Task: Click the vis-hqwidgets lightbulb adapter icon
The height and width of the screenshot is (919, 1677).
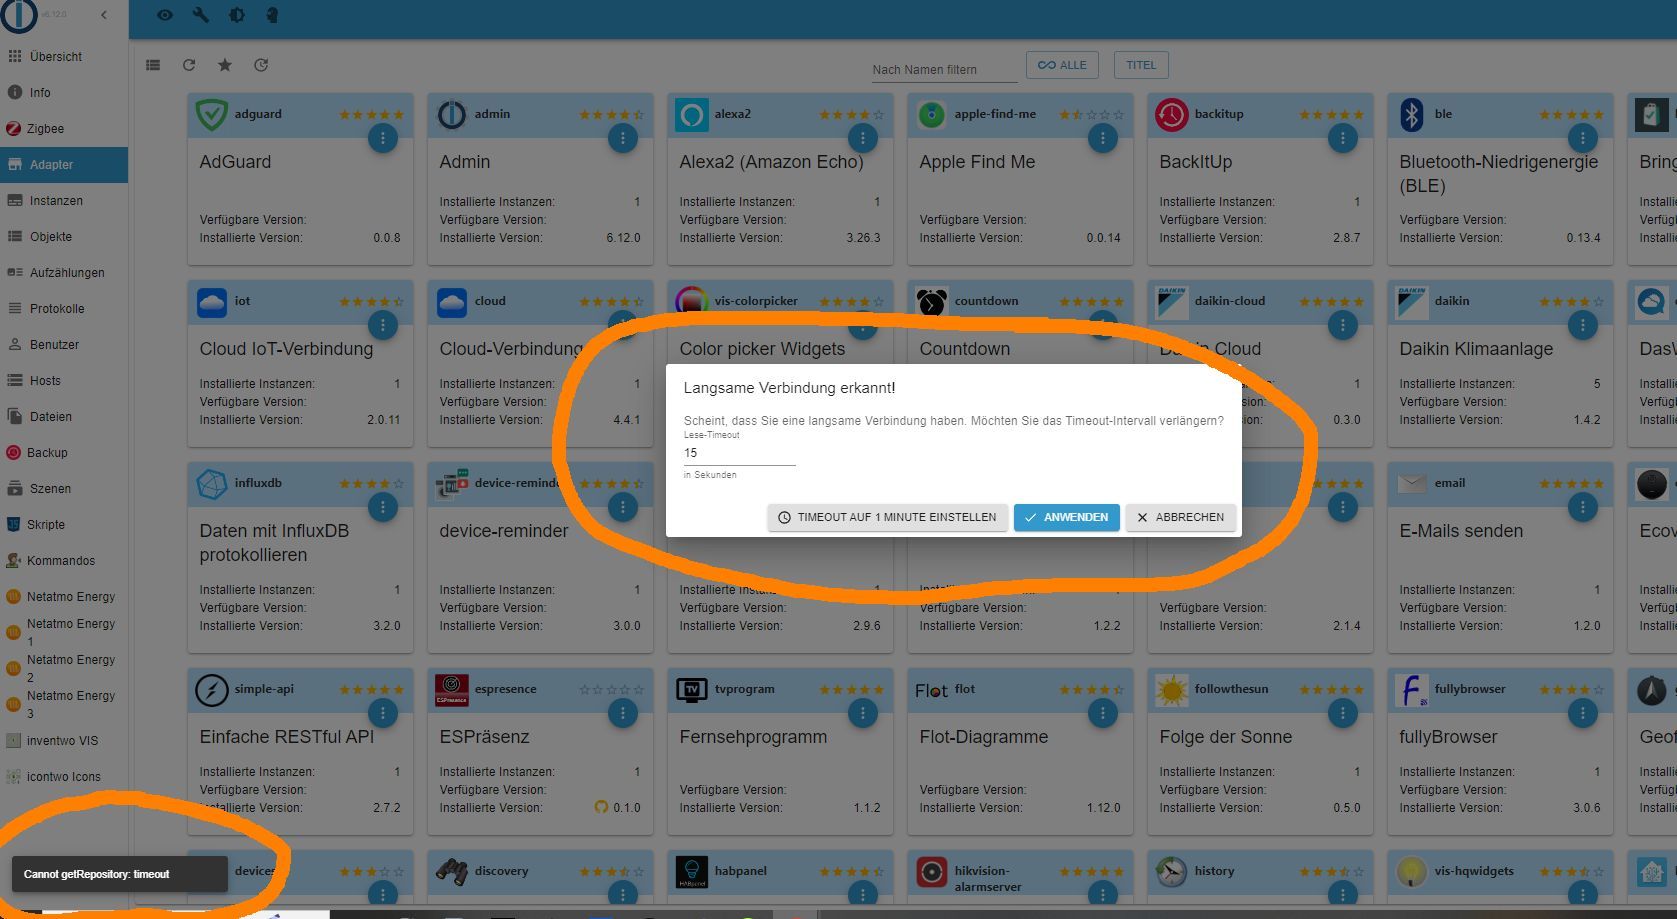Action: click(1411, 872)
